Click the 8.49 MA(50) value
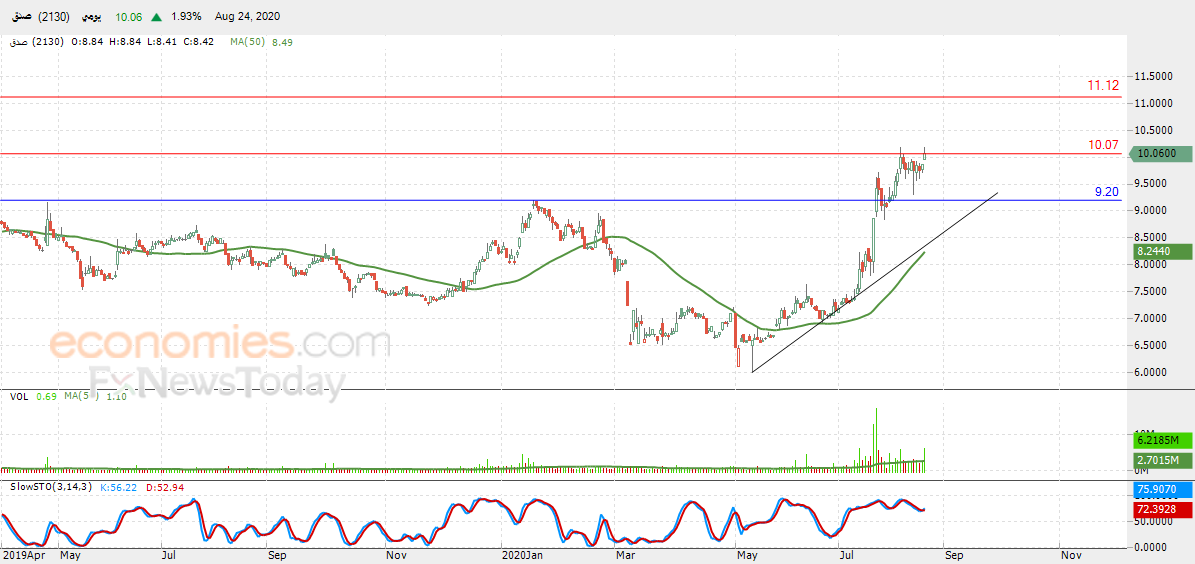 [x=281, y=42]
